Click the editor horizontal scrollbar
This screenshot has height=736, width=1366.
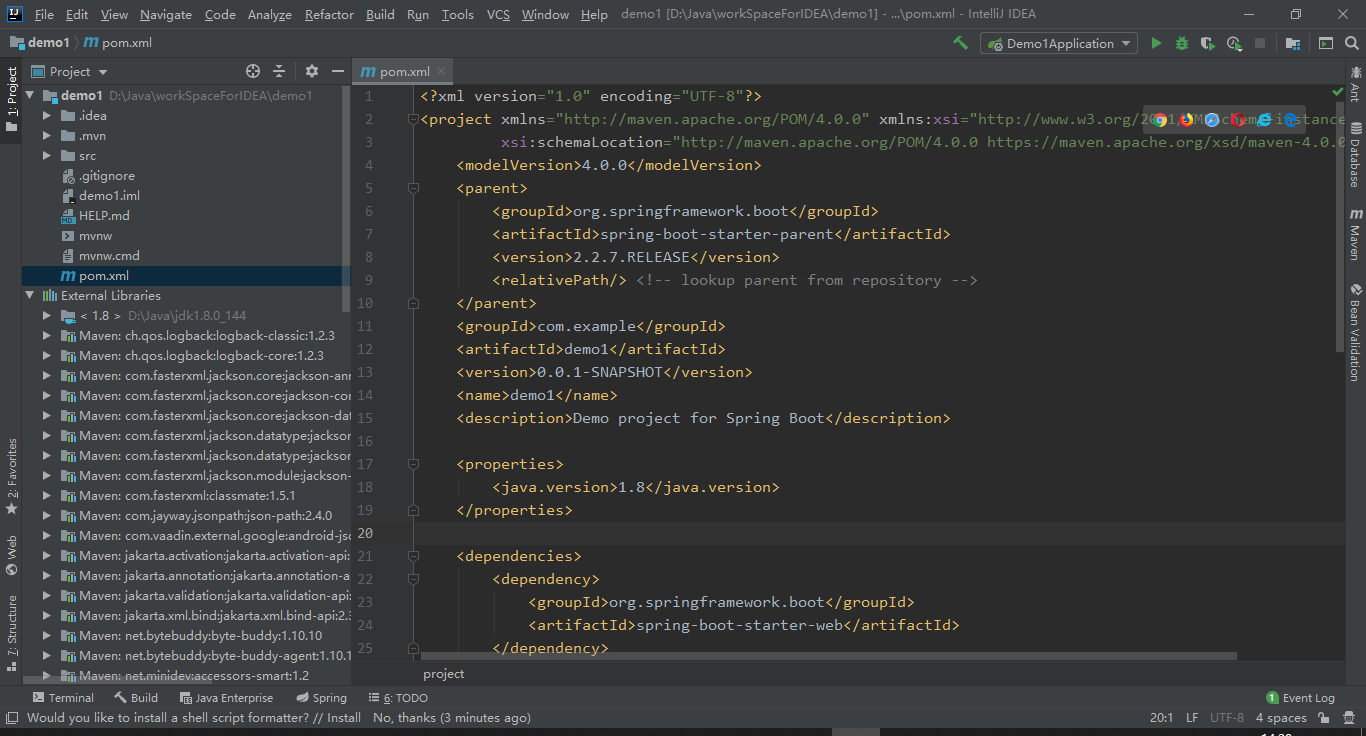(x=828, y=657)
